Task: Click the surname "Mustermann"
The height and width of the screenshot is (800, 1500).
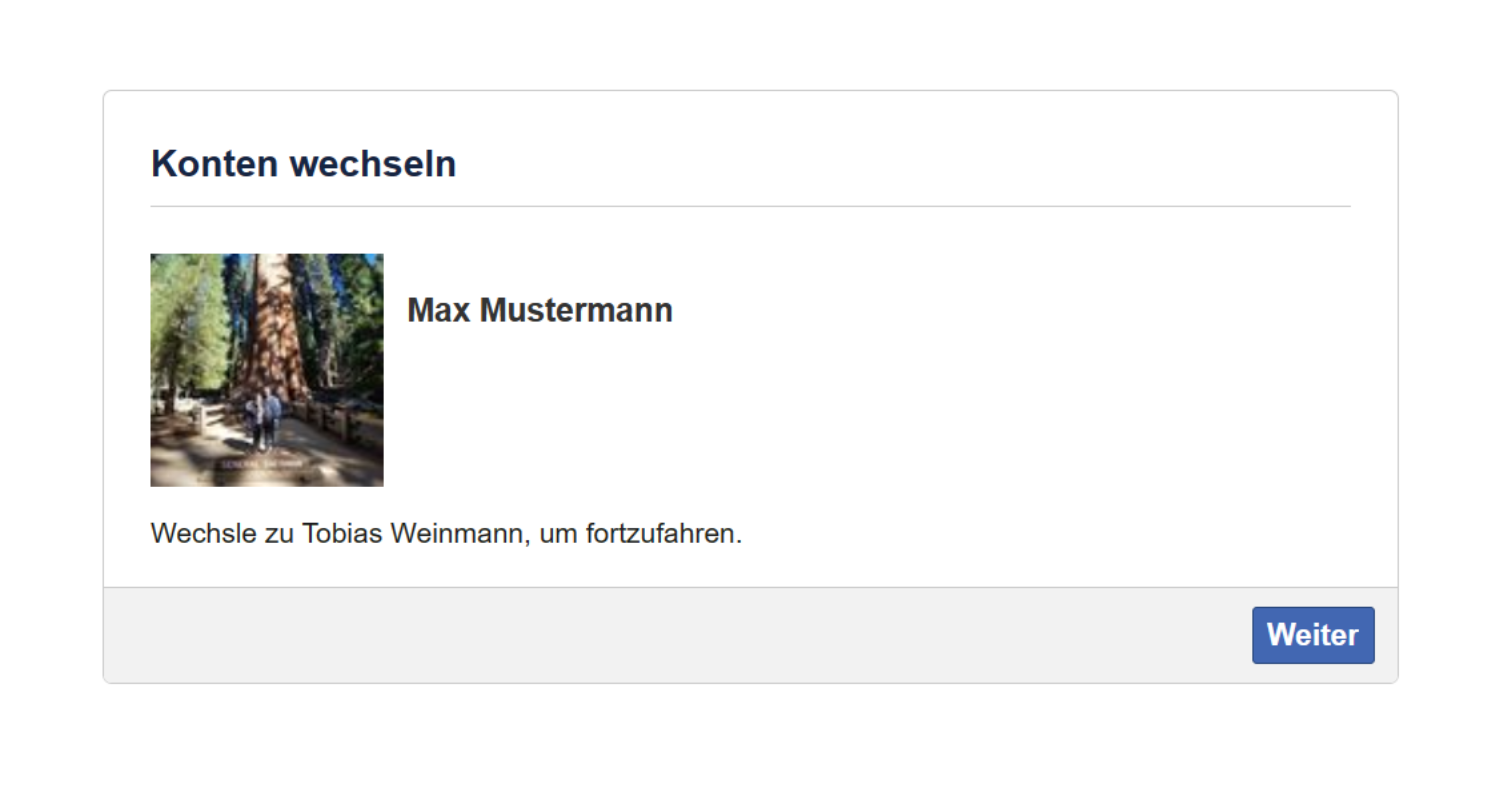Action: point(576,310)
